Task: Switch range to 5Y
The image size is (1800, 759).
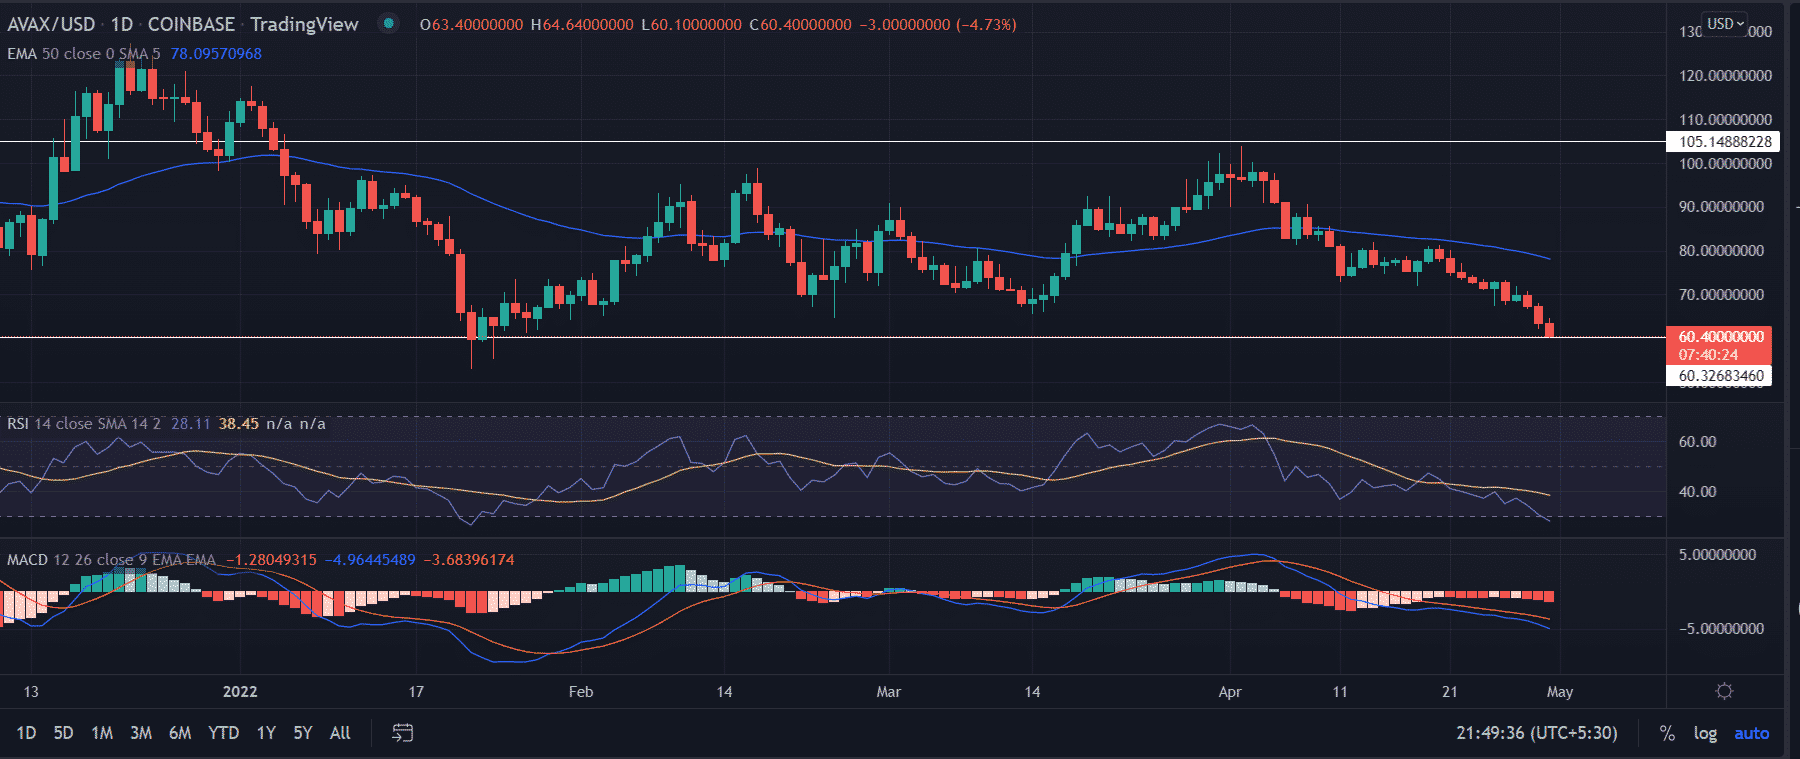Action: 302,733
